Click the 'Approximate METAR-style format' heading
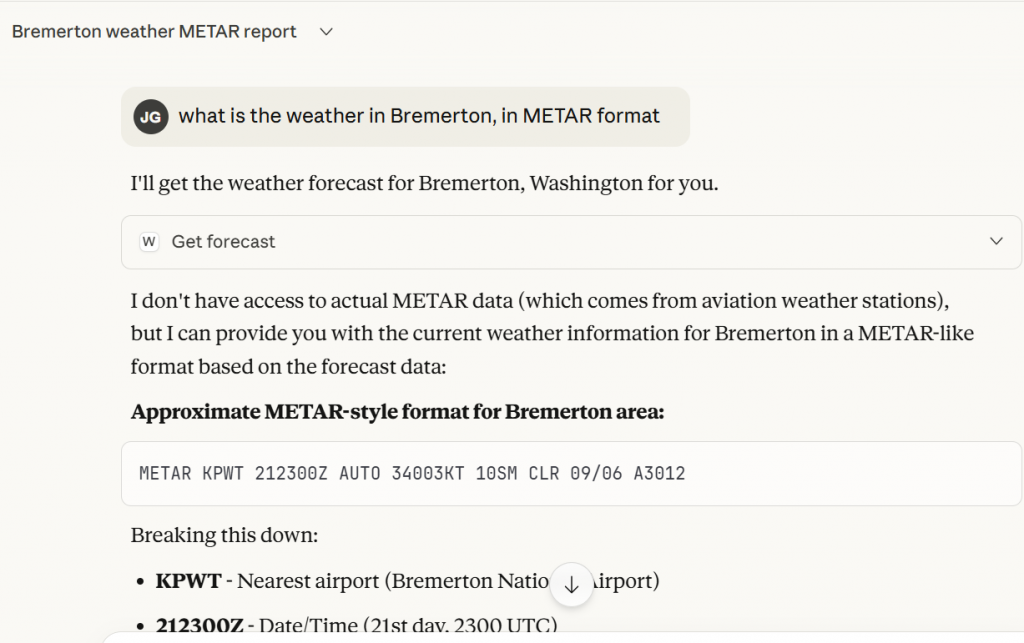1024x643 pixels. pyautogui.click(x=397, y=412)
